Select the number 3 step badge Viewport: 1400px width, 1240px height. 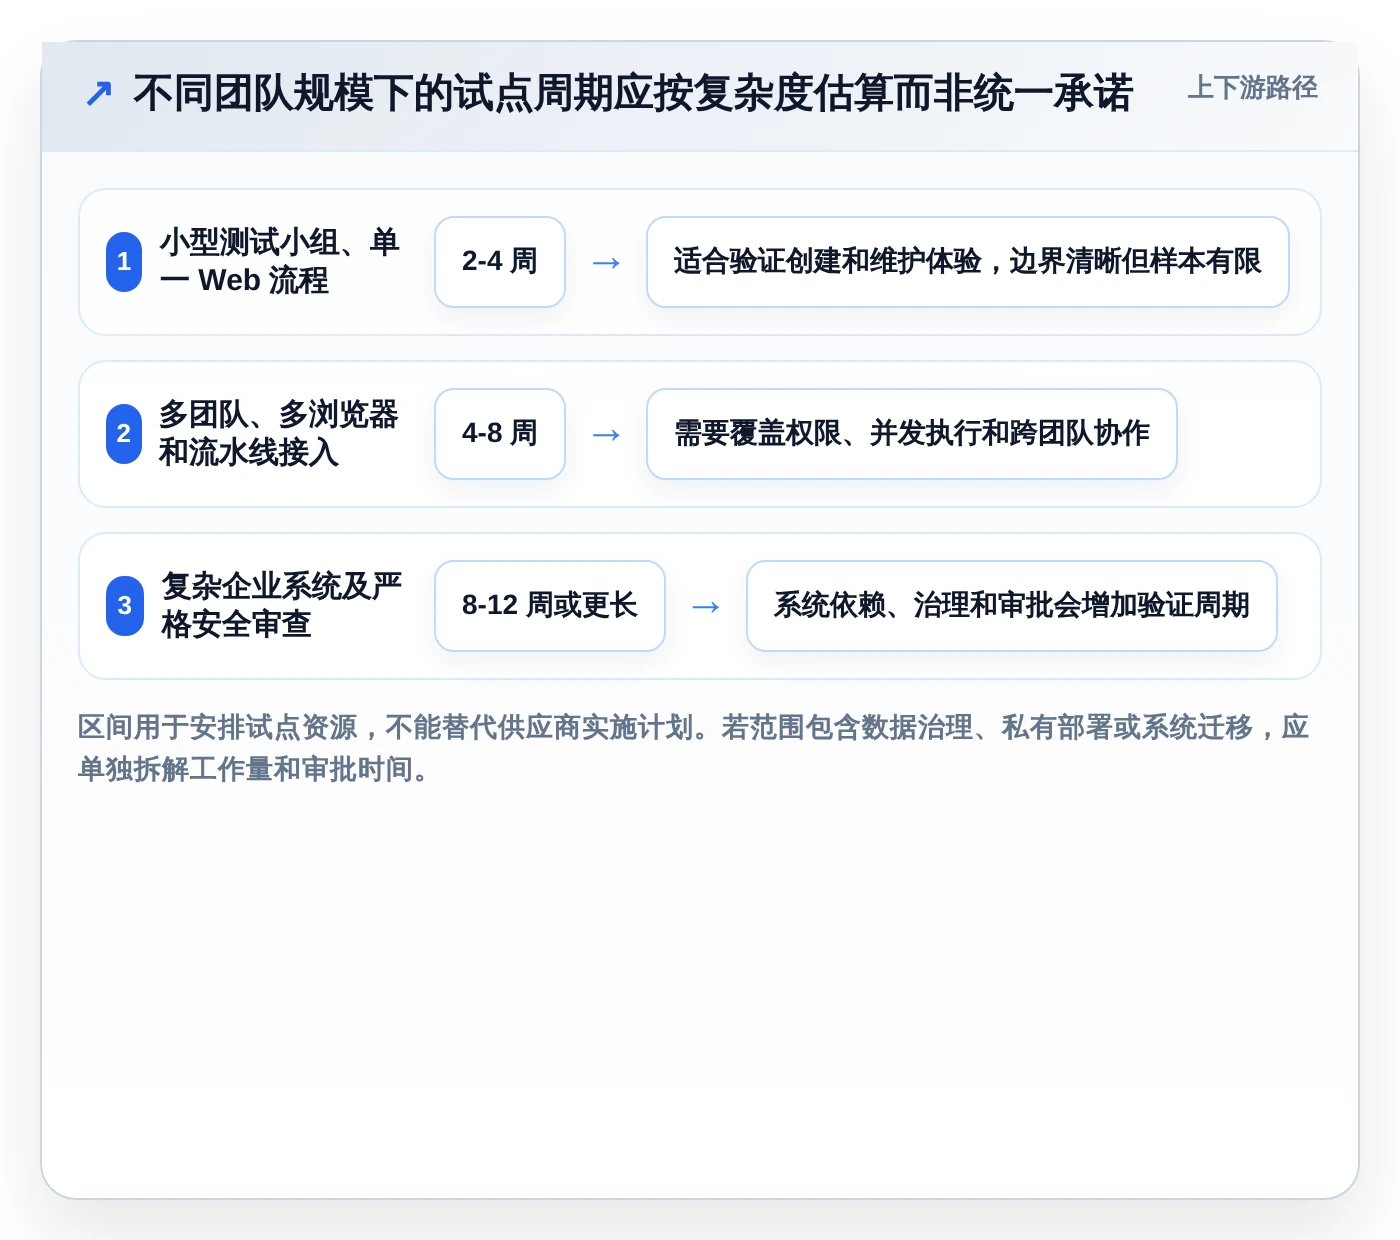(124, 606)
